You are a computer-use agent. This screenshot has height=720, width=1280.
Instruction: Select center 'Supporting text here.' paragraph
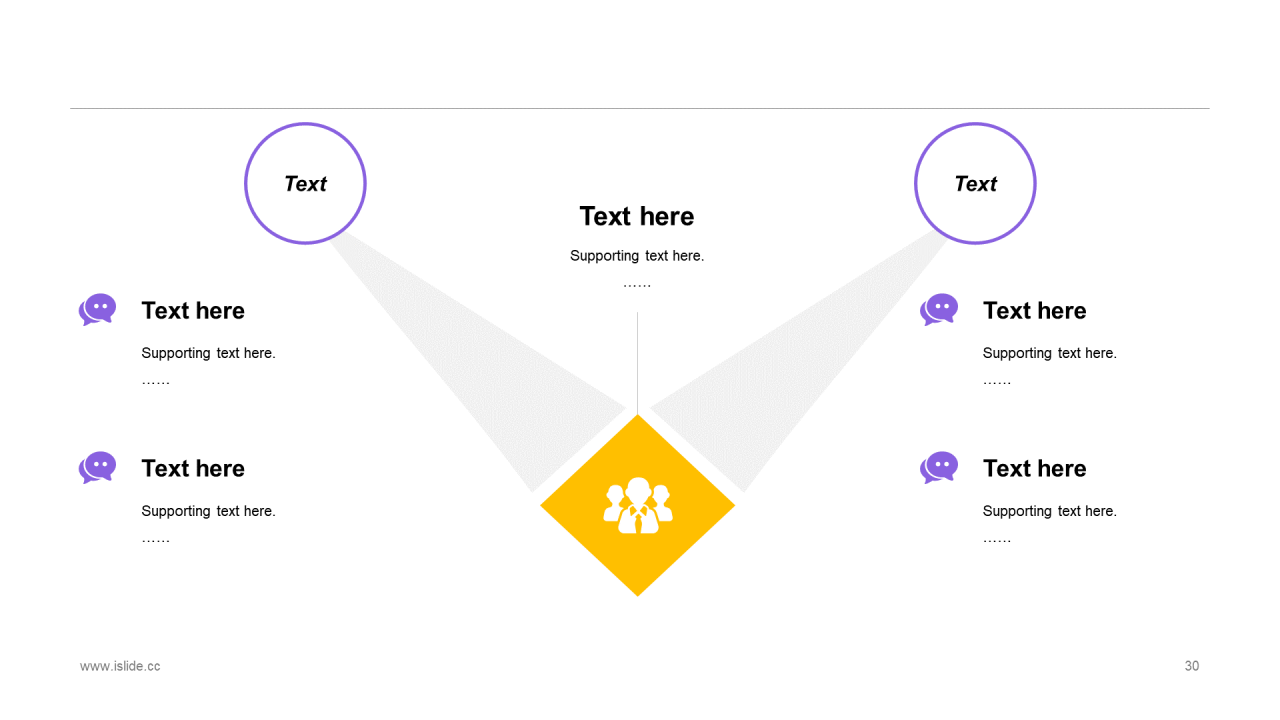637,256
